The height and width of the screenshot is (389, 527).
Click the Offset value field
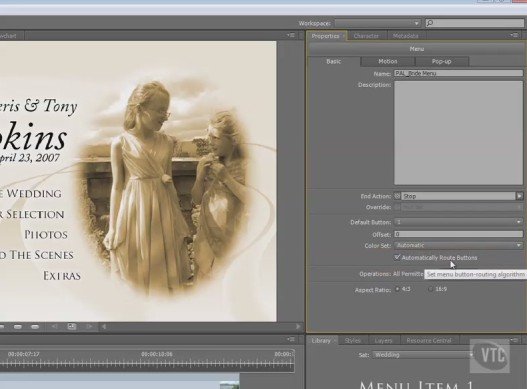pyautogui.click(x=458, y=234)
